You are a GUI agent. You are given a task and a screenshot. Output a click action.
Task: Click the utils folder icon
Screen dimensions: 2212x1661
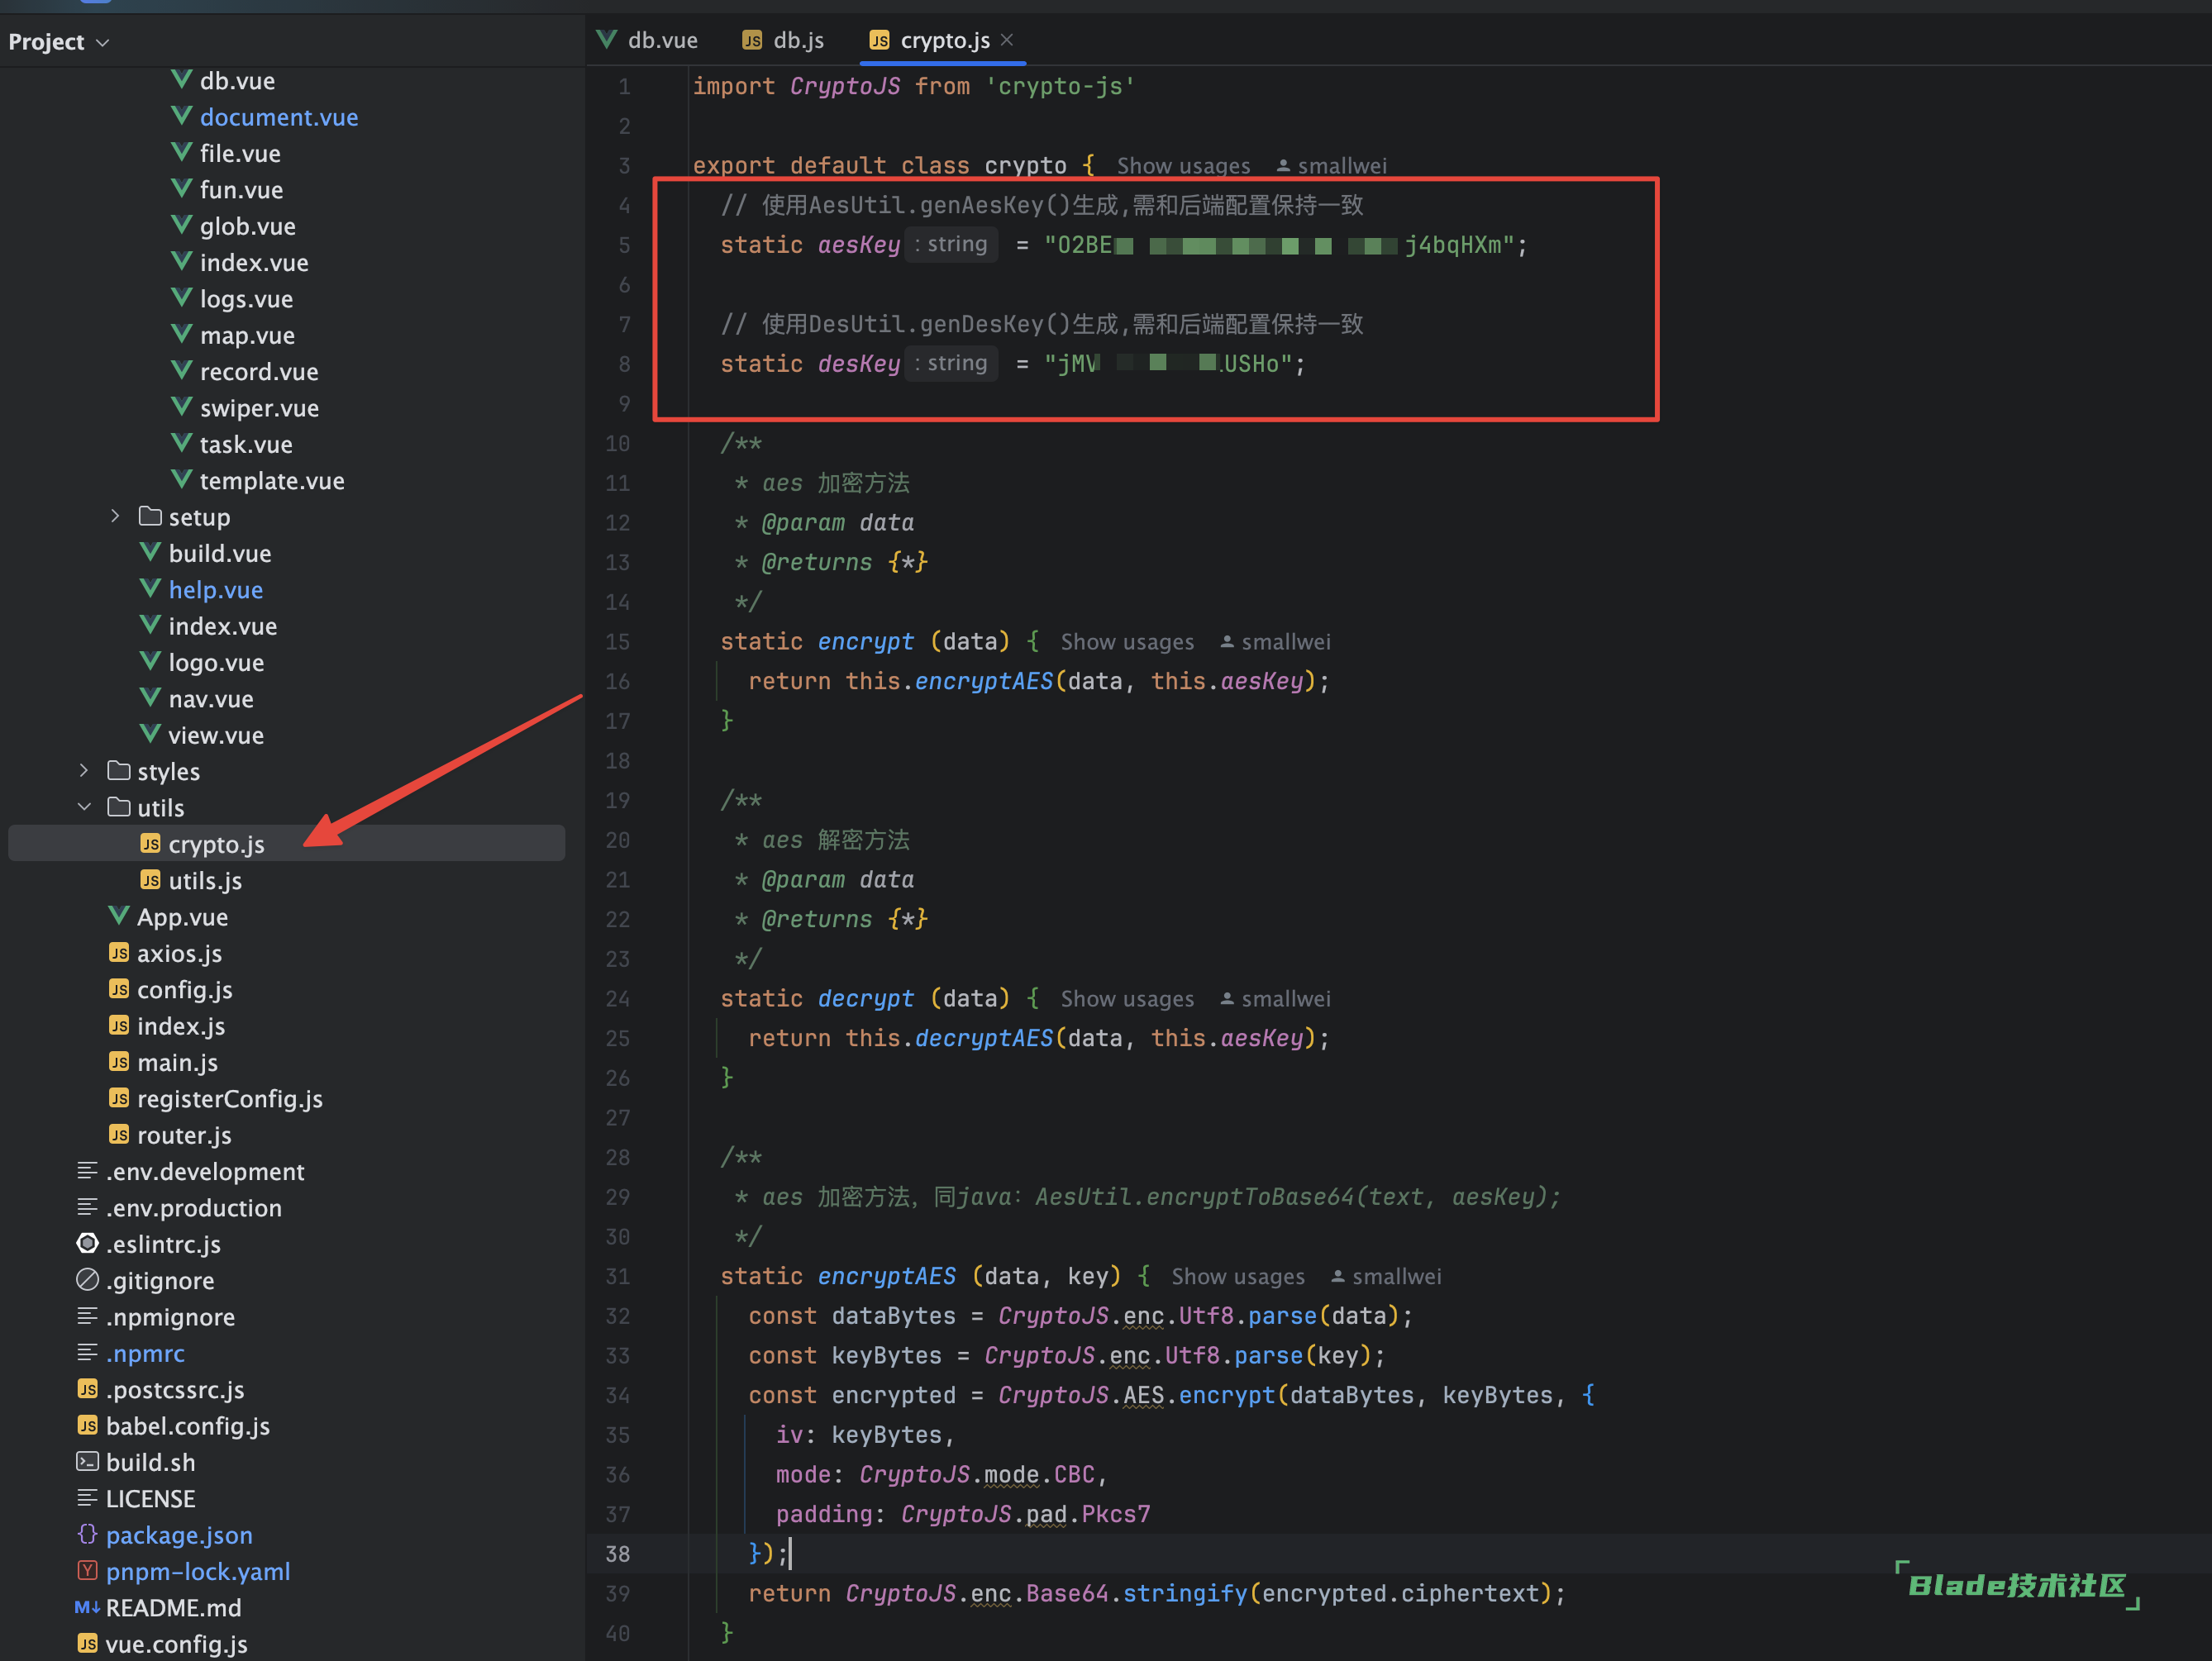[x=119, y=806]
